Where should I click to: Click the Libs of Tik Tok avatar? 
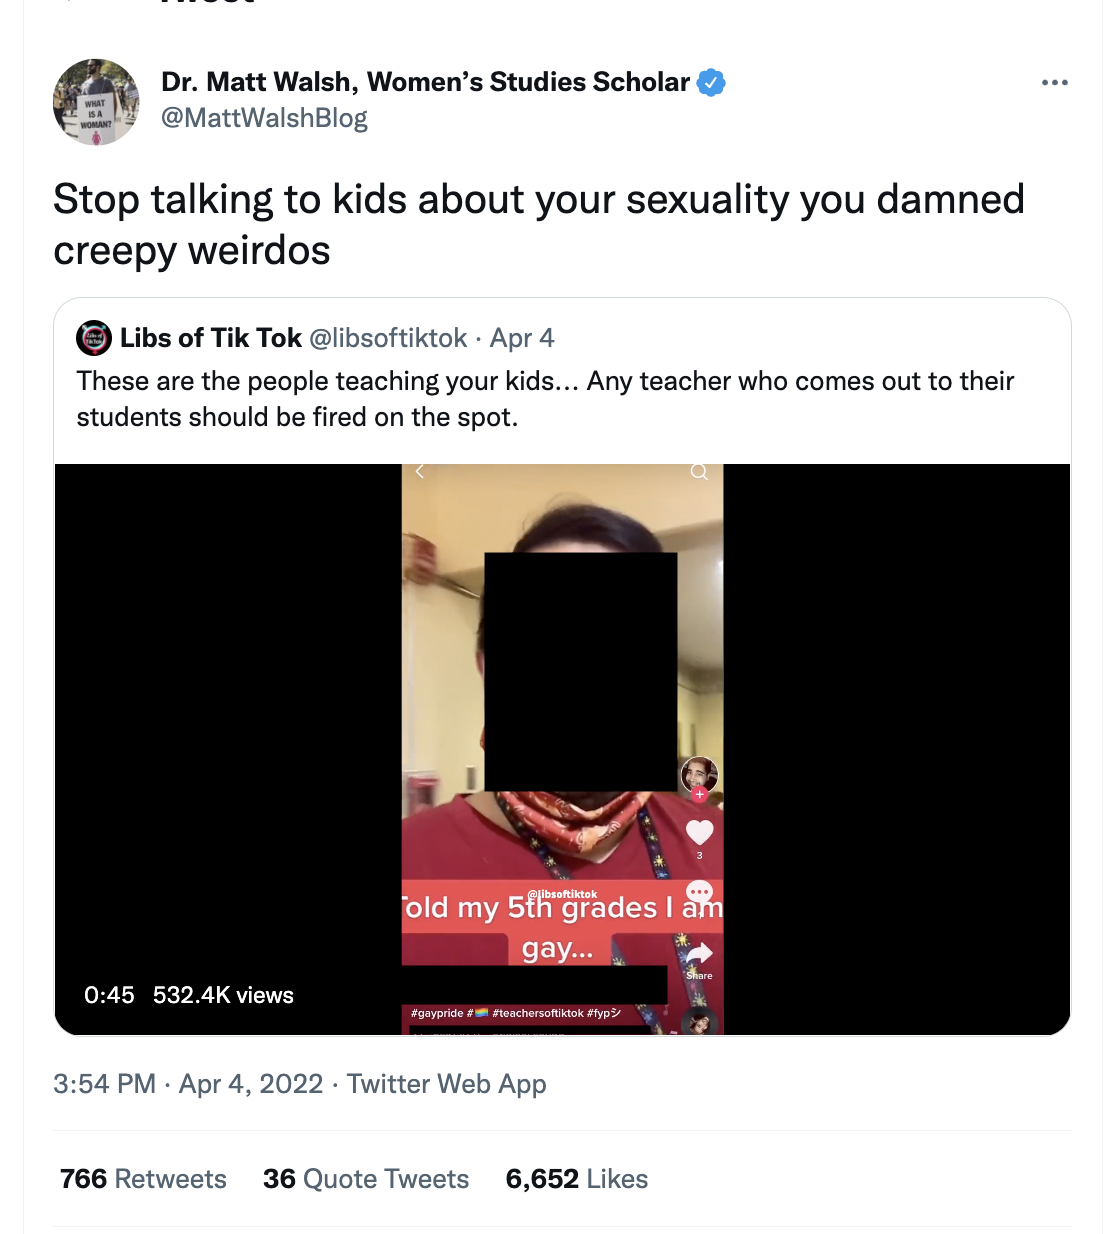(x=93, y=338)
